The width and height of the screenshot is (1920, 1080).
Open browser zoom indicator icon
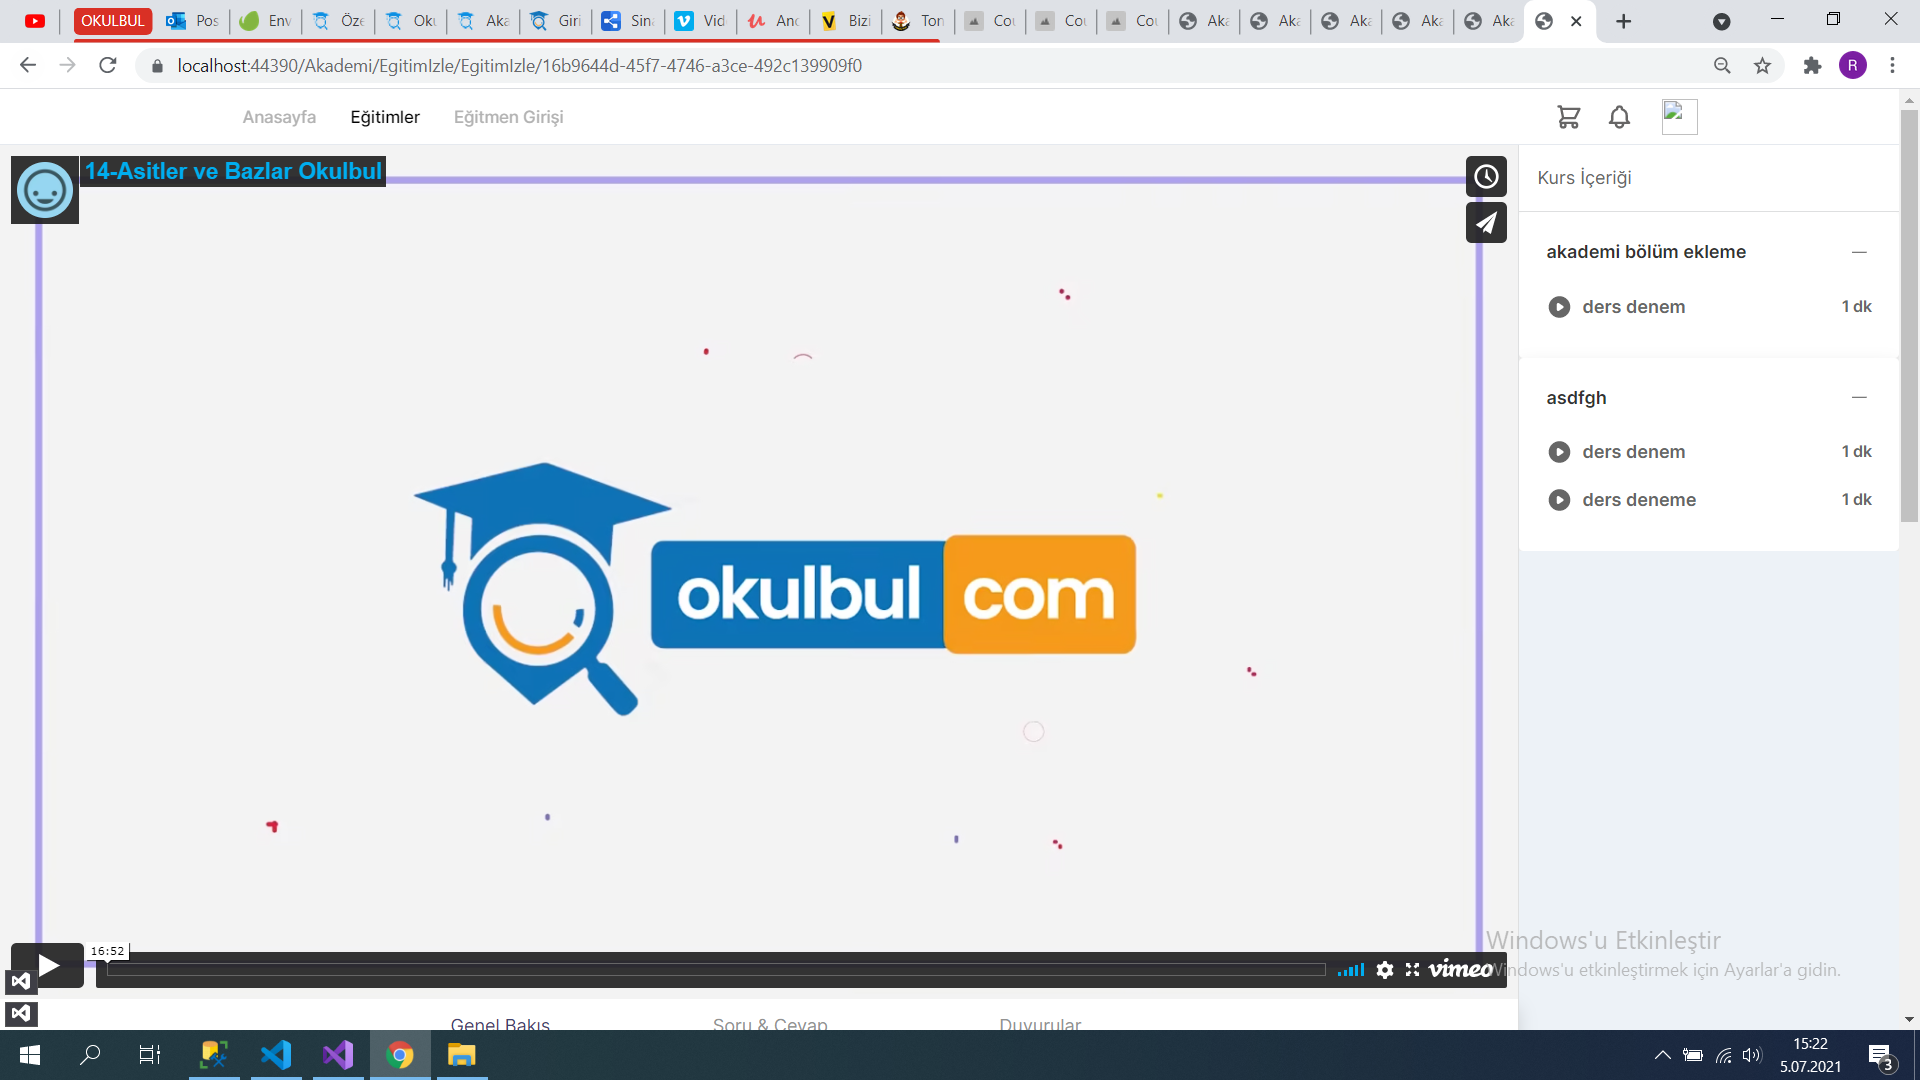point(1722,66)
